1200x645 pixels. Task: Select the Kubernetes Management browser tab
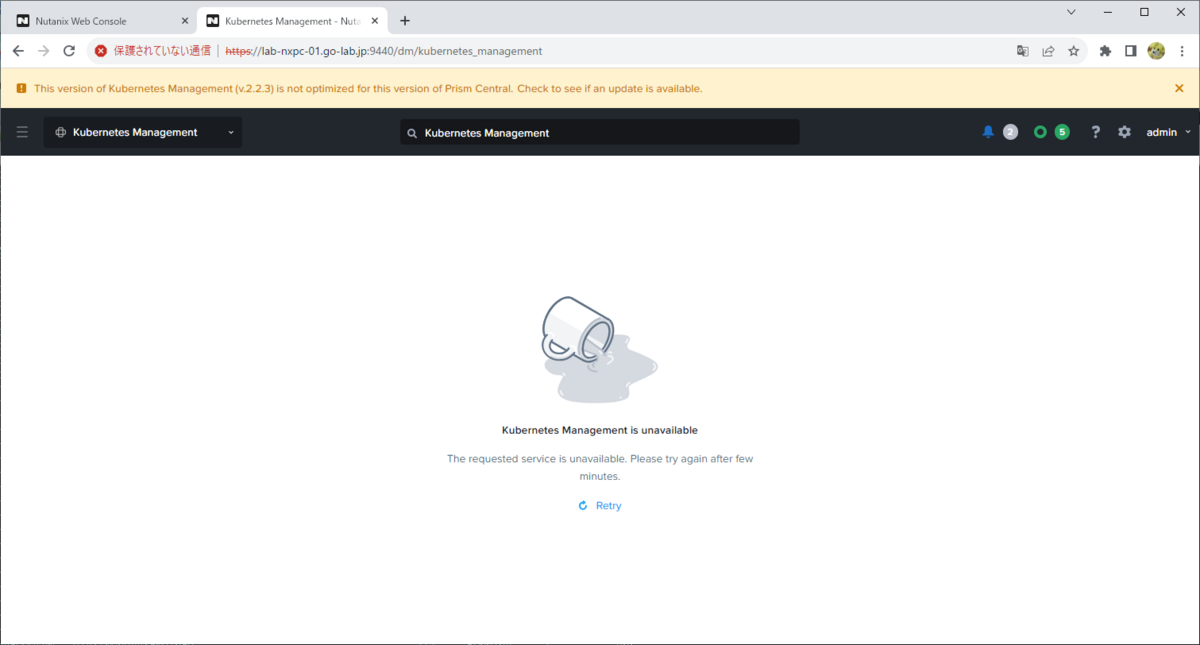pos(290,20)
